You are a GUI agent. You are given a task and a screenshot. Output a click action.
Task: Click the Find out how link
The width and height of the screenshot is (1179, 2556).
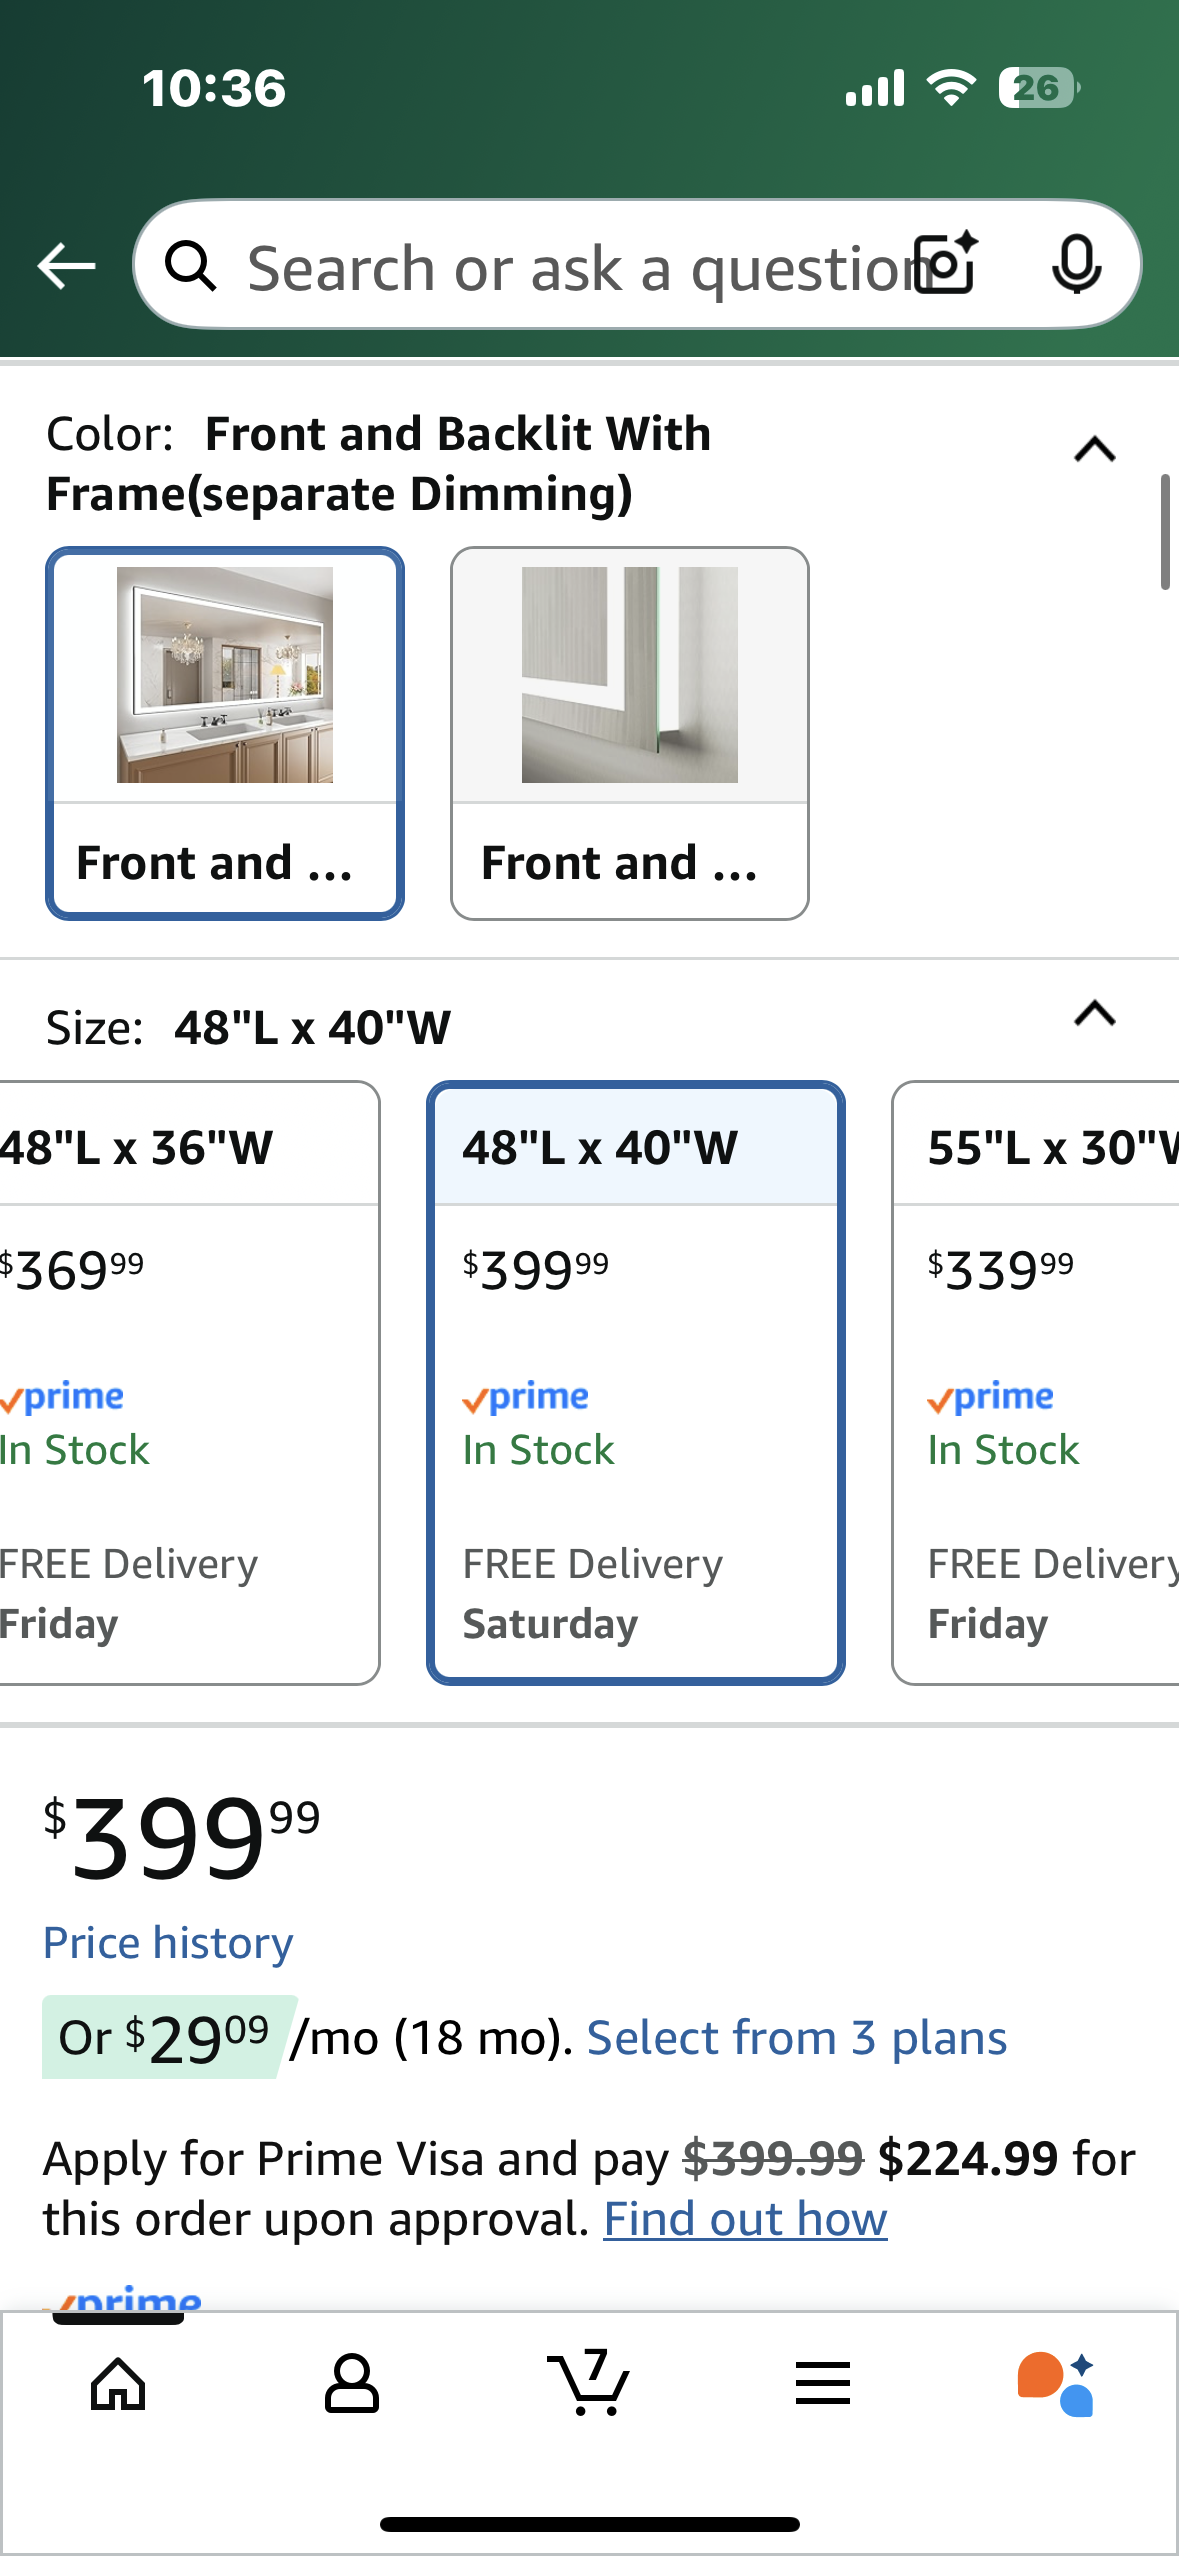click(745, 2219)
